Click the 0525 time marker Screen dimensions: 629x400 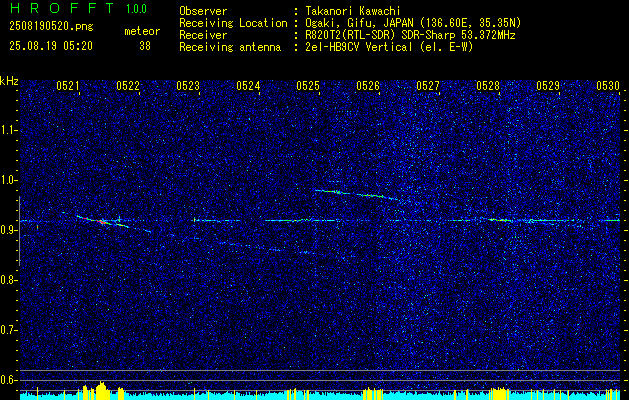point(308,86)
